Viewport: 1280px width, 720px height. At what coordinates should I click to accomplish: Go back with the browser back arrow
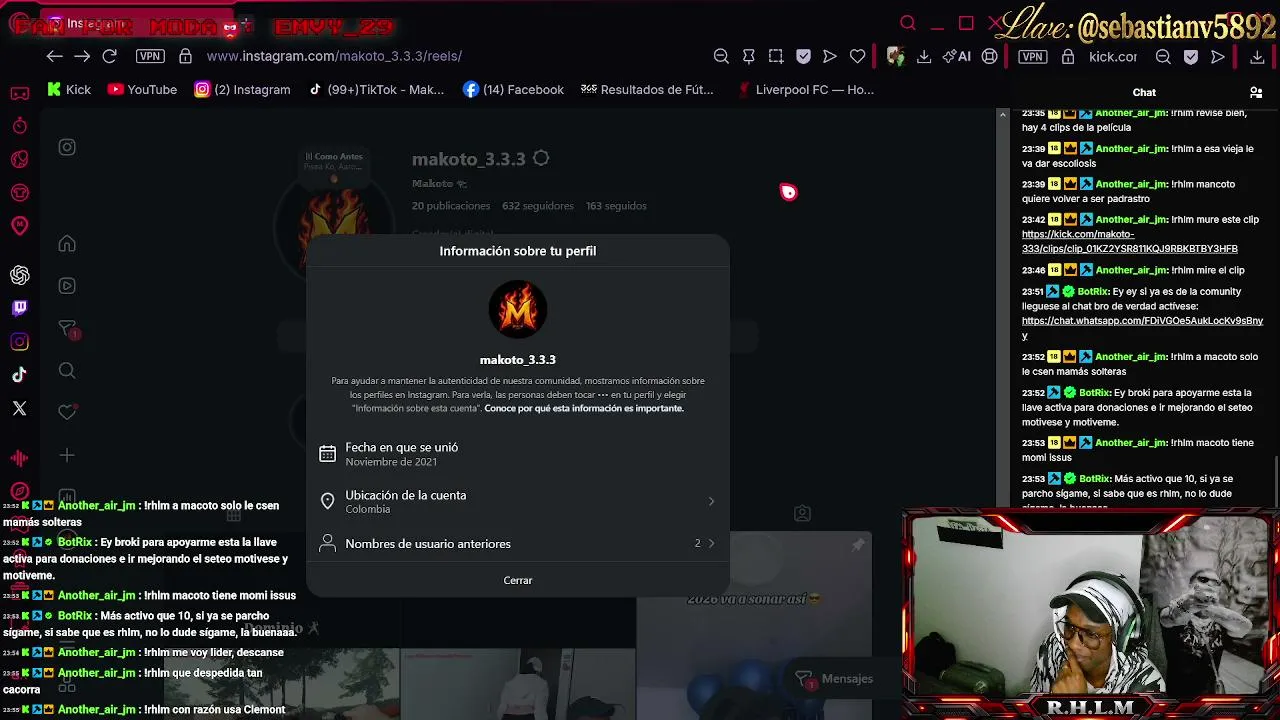pyautogui.click(x=54, y=56)
